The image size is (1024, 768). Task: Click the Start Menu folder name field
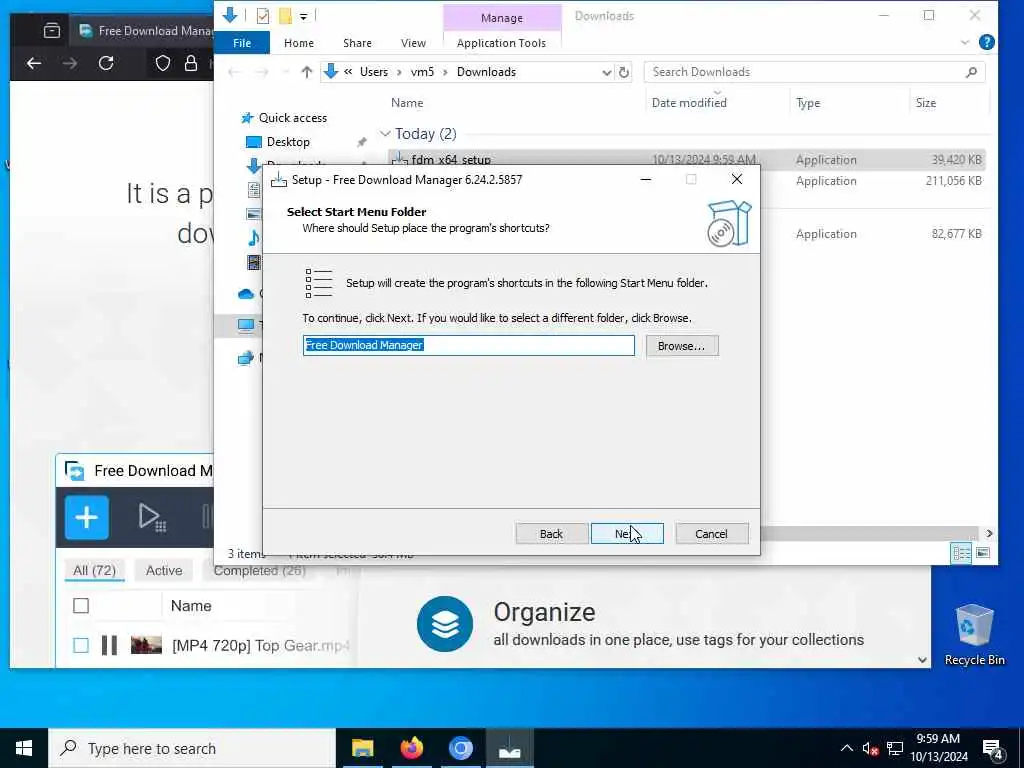pyautogui.click(x=468, y=345)
